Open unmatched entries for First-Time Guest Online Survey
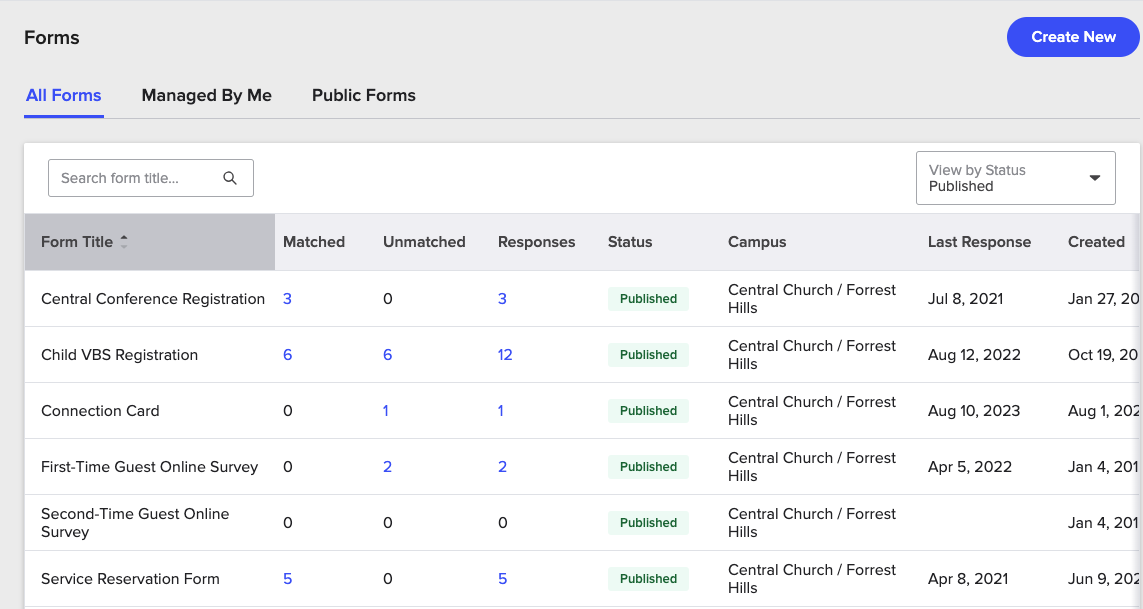 pos(387,467)
